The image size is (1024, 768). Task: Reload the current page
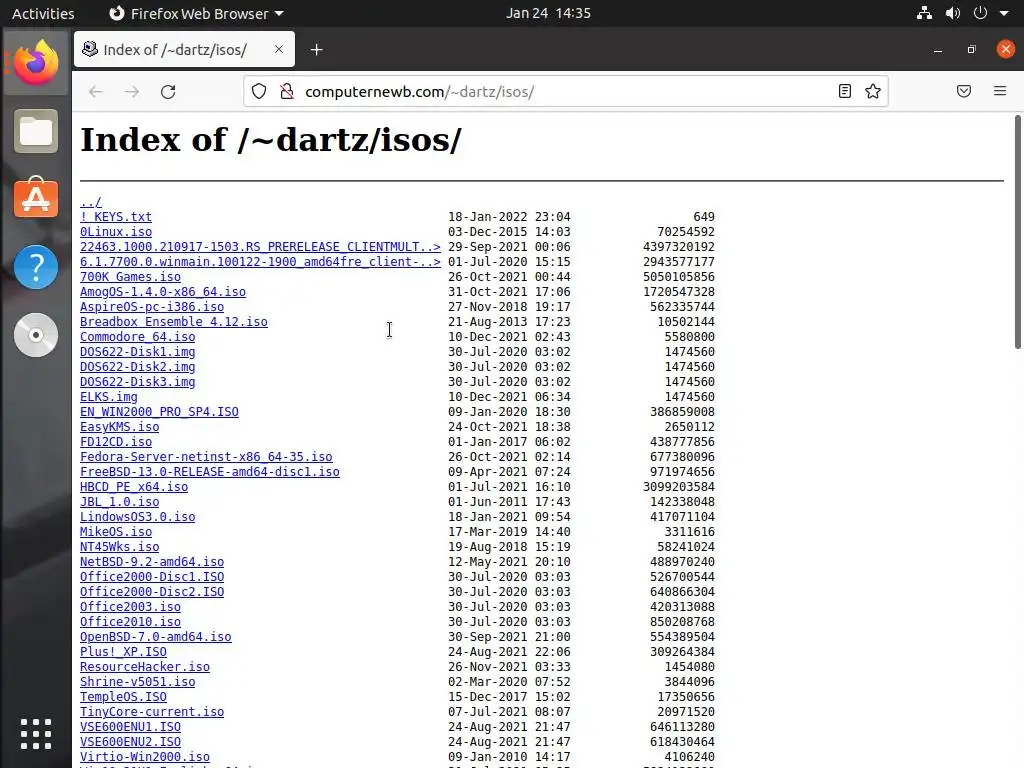tap(168, 91)
